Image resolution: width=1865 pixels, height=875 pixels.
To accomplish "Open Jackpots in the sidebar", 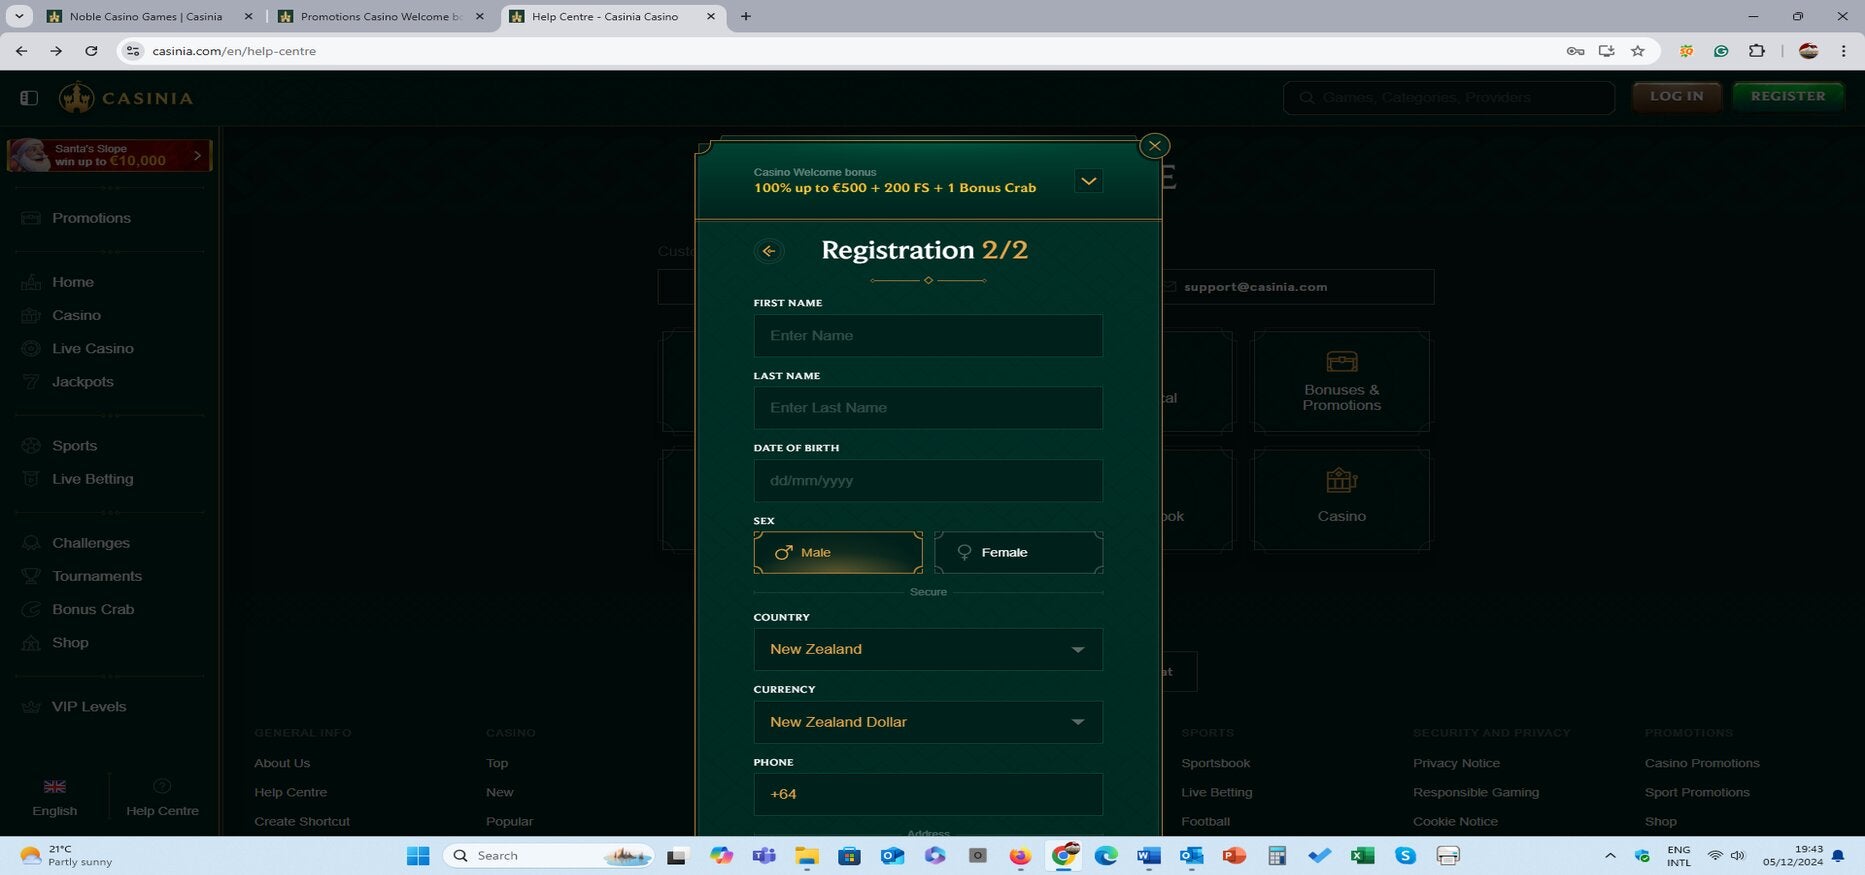I will (x=82, y=381).
